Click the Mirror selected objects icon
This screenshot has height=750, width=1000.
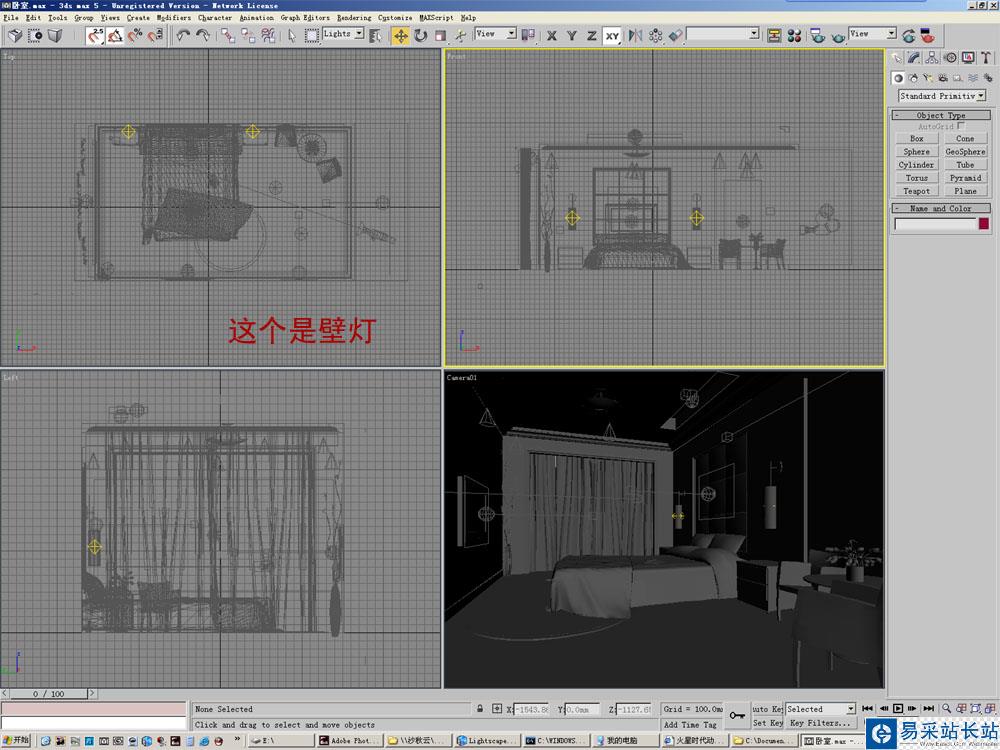[x=635, y=36]
